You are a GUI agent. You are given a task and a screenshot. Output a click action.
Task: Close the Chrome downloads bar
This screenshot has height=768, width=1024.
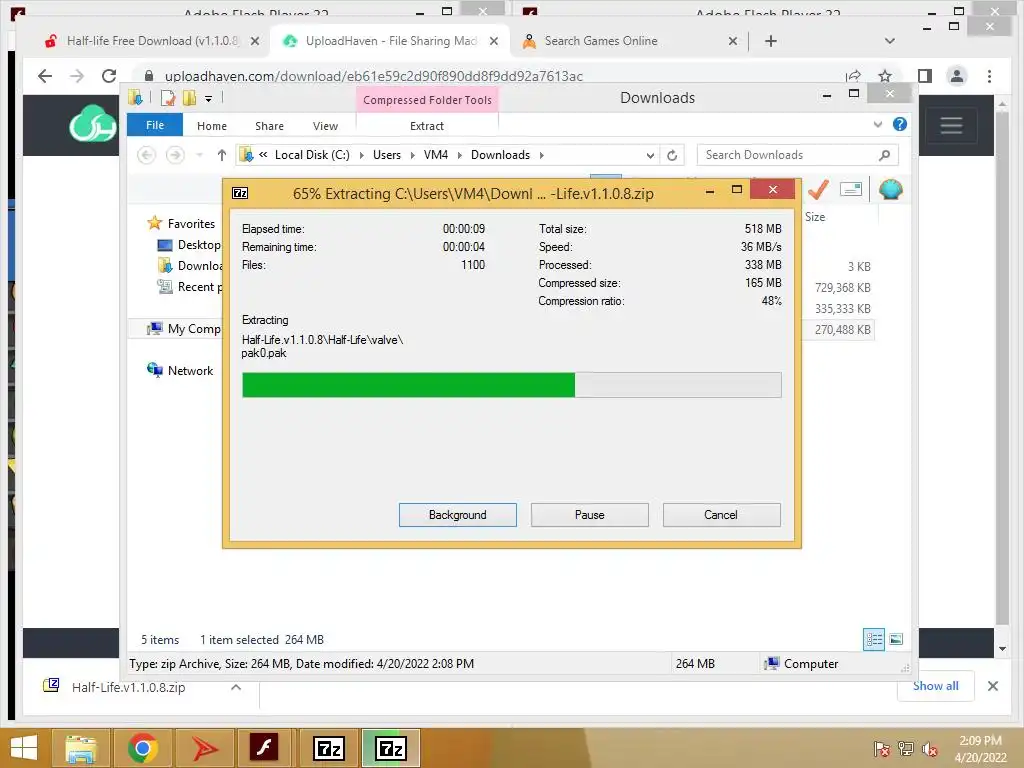coord(993,686)
